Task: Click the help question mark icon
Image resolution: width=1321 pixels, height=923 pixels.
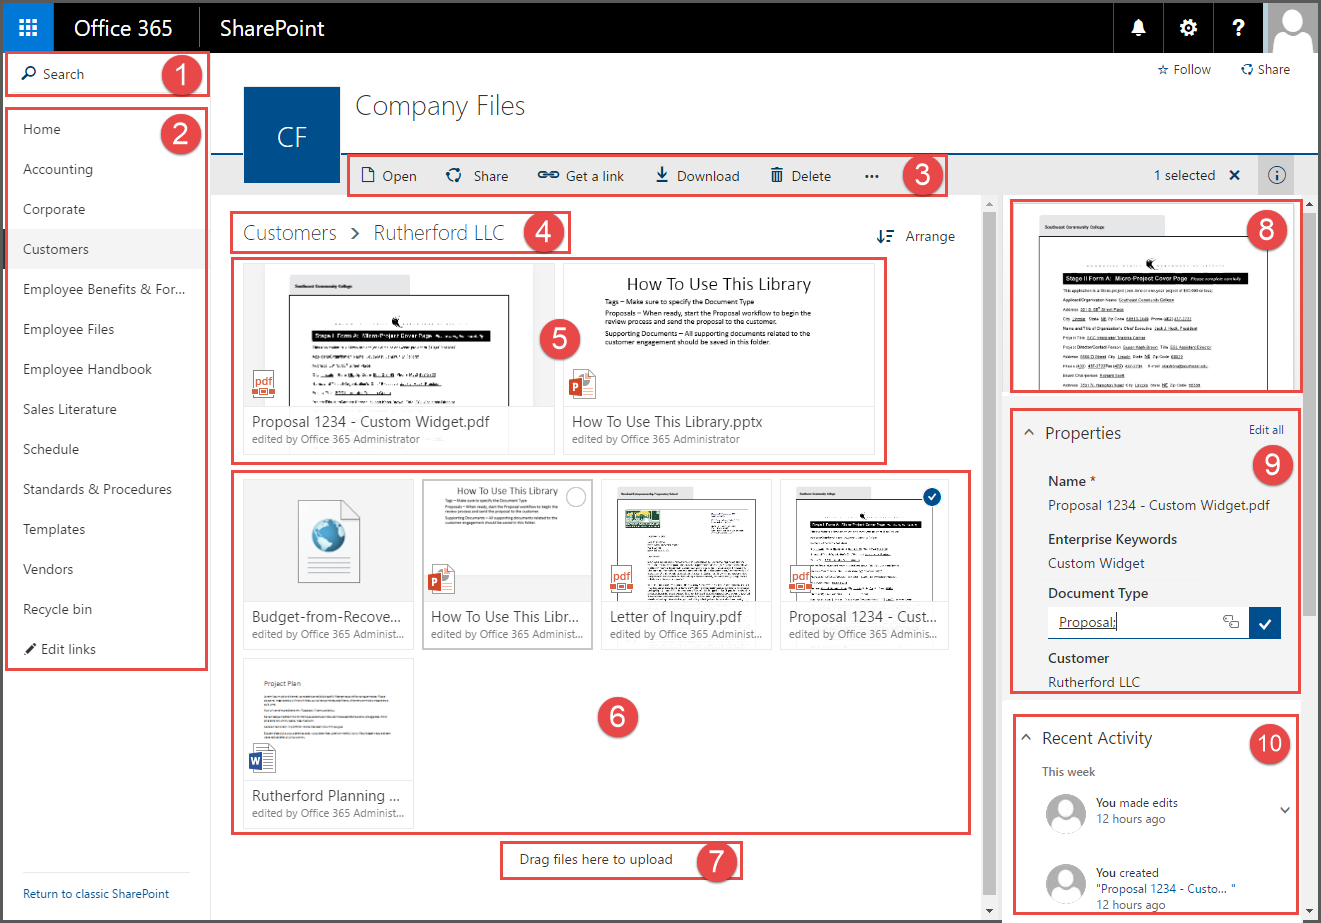Action: point(1238,28)
